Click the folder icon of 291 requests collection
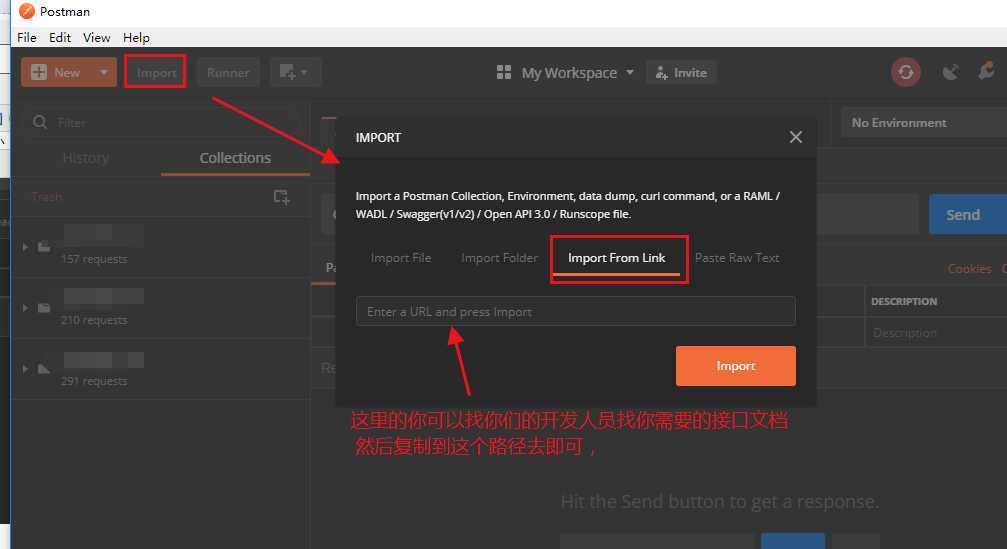Image resolution: width=1007 pixels, height=549 pixels. point(44,369)
